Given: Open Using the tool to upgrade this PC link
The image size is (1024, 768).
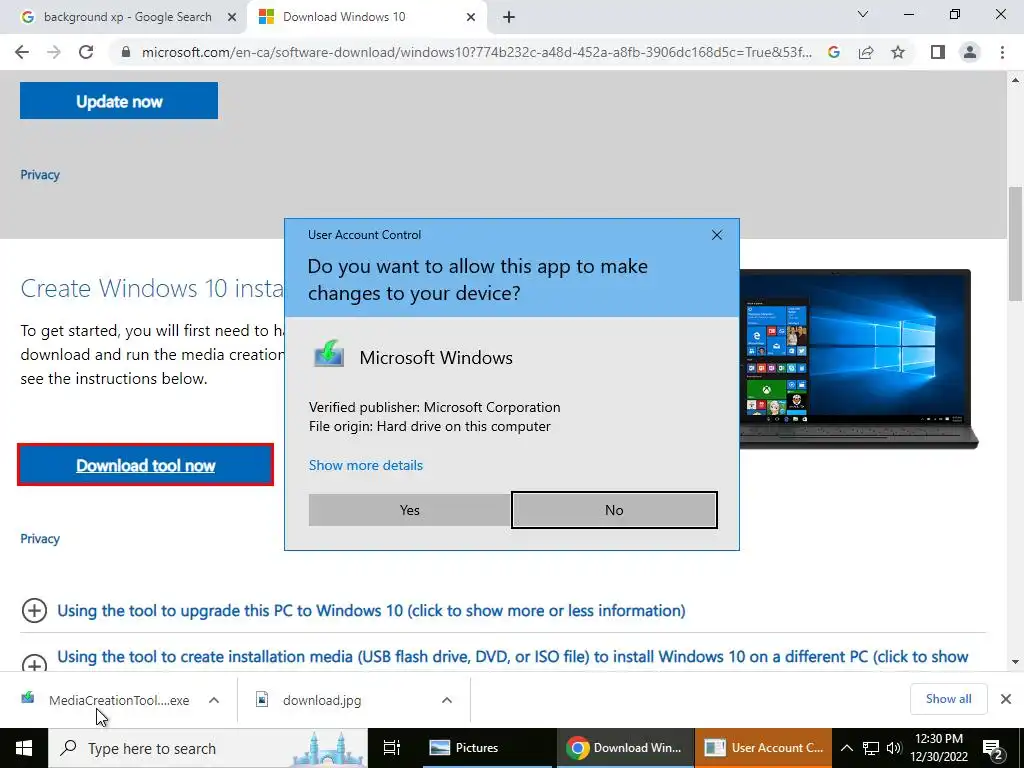Looking at the screenshot, I should click(x=371, y=611).
